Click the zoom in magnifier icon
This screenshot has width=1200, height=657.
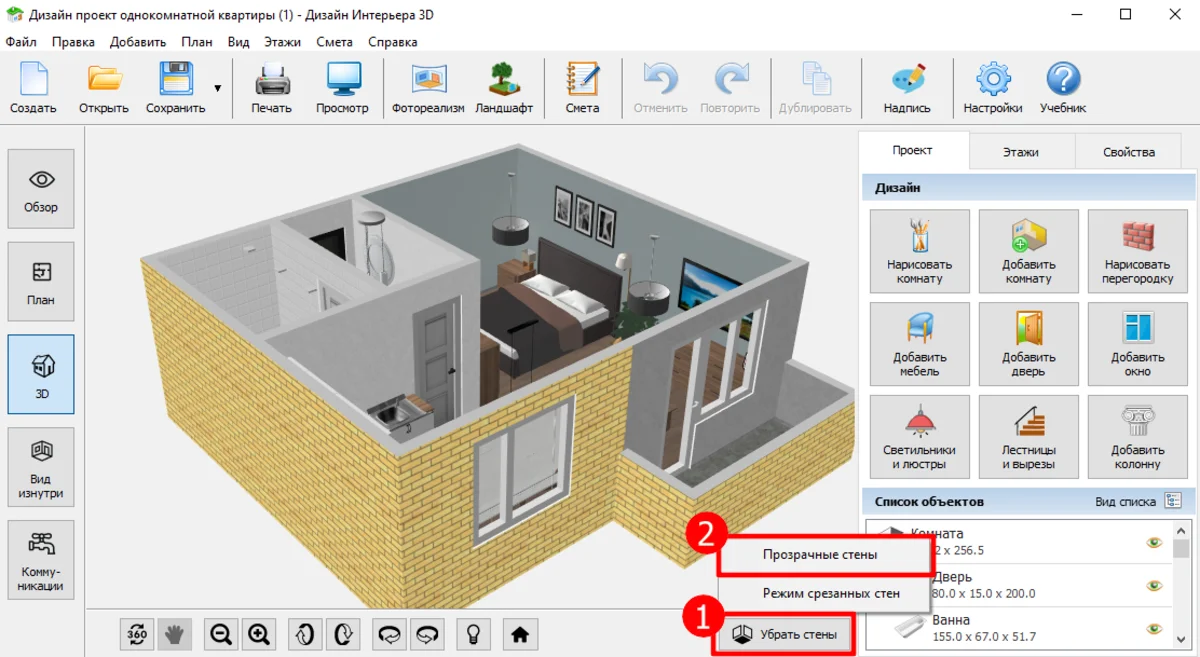pyautogui.click(x=259, y=633)
